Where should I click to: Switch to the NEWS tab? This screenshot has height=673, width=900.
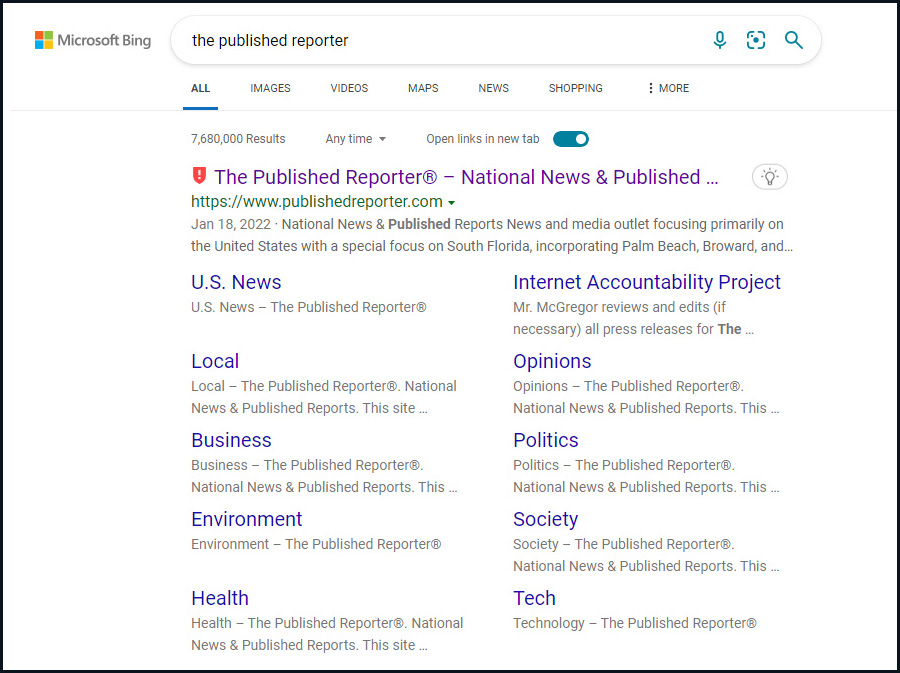coord(494,88)
